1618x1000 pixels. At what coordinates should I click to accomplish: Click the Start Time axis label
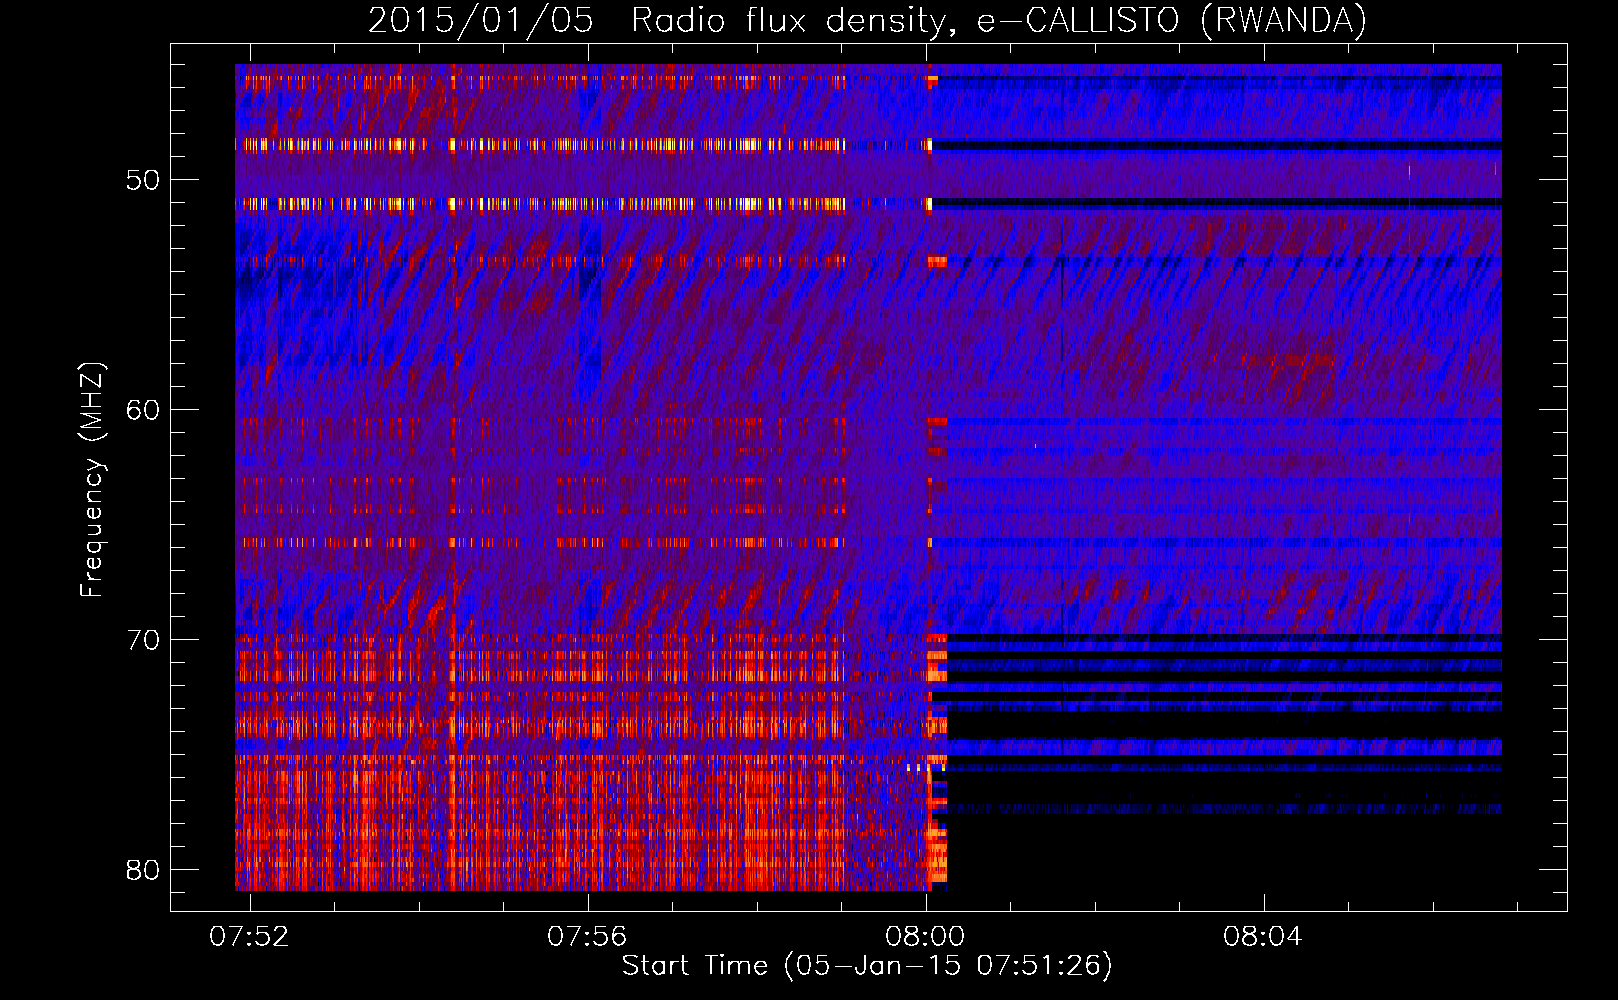click(x=867, y=966)
